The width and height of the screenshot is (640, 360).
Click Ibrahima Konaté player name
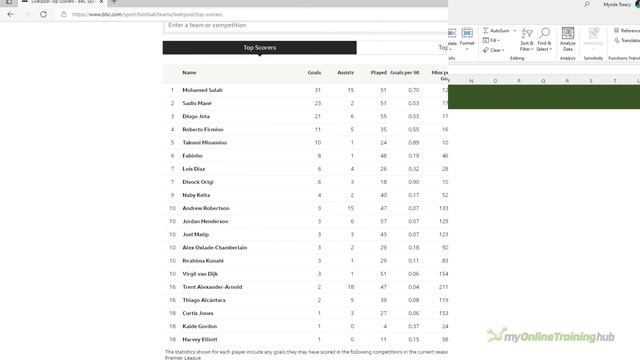pyautogui.click(x=203, y=260)
